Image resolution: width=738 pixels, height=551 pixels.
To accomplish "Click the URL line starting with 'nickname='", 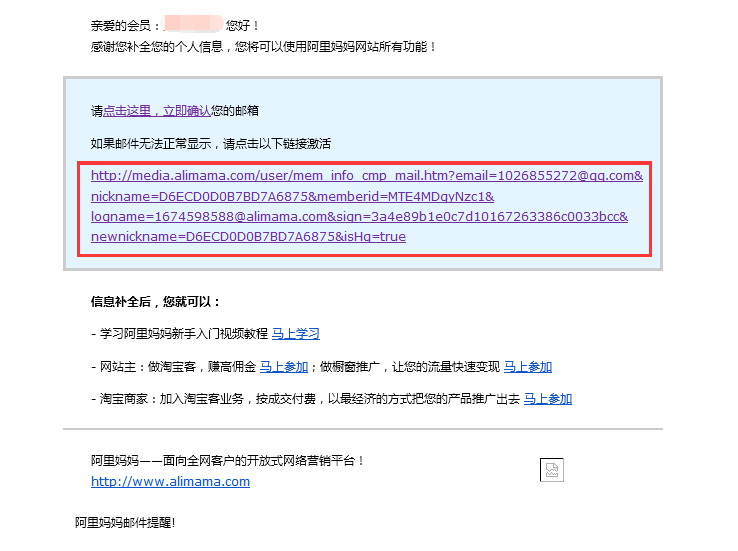I will click(292, 196).
